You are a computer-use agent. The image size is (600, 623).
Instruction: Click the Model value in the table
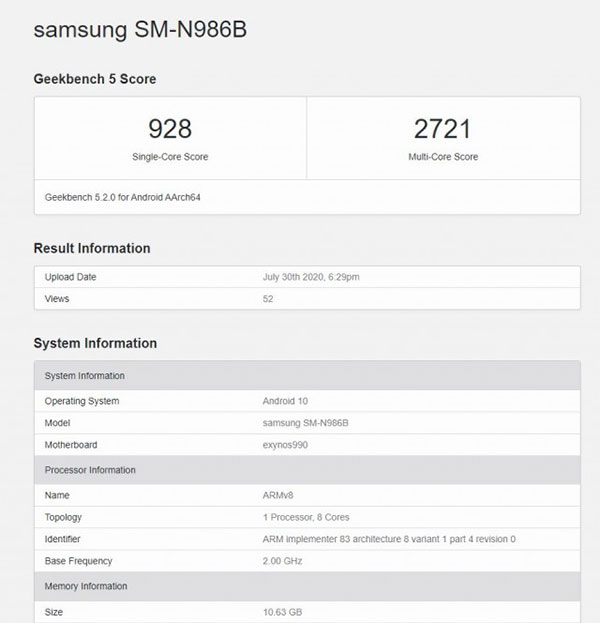click(x=305, y=423)
